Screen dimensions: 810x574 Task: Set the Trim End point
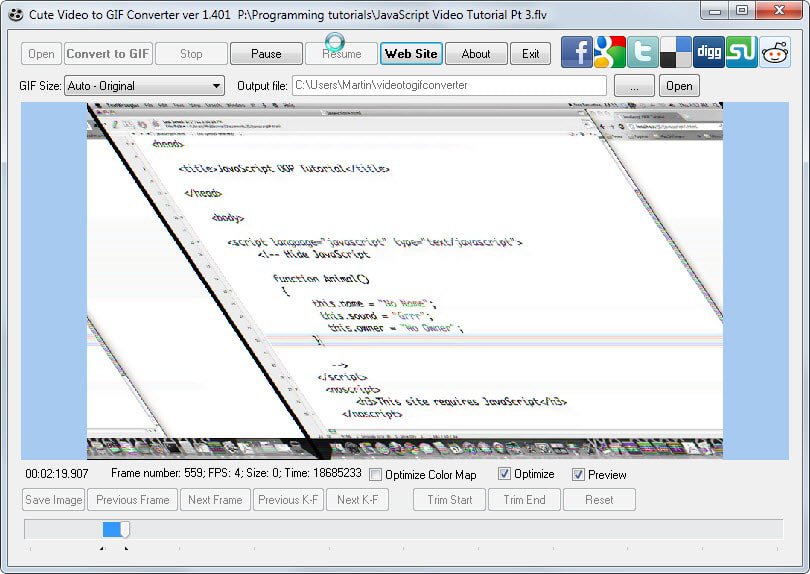click(524, 500)
